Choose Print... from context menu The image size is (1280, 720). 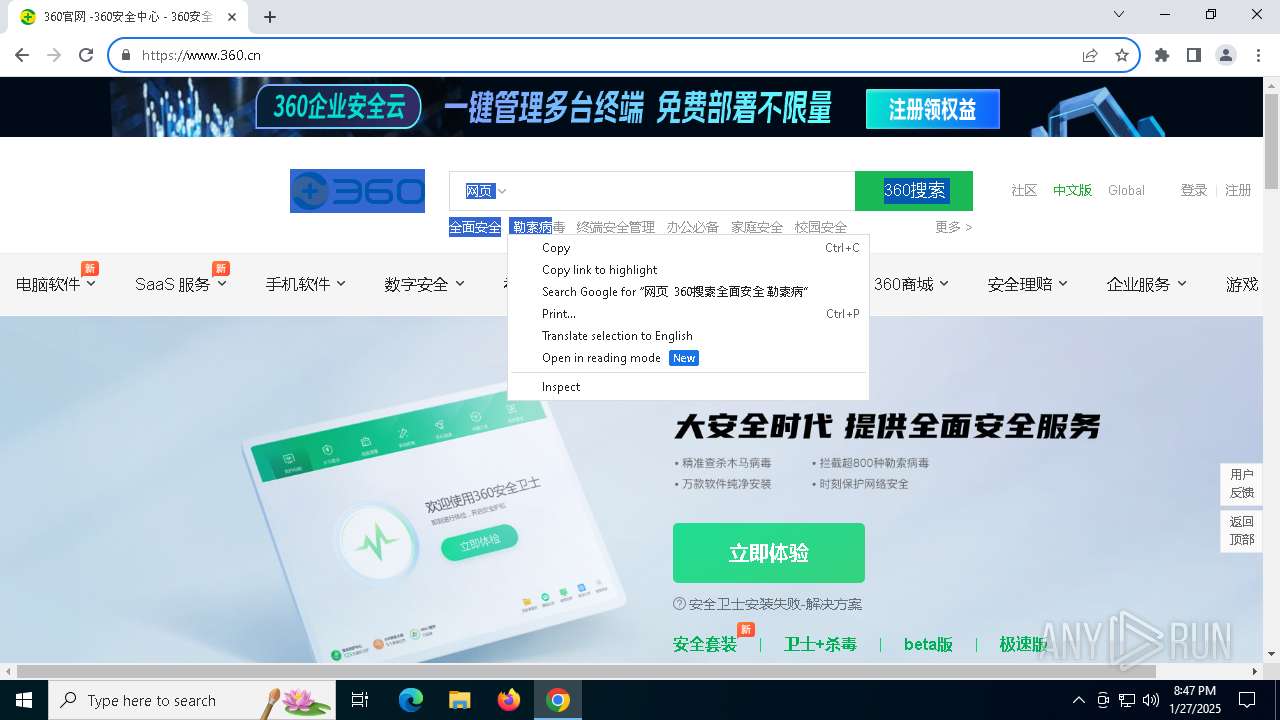[688, 314]
